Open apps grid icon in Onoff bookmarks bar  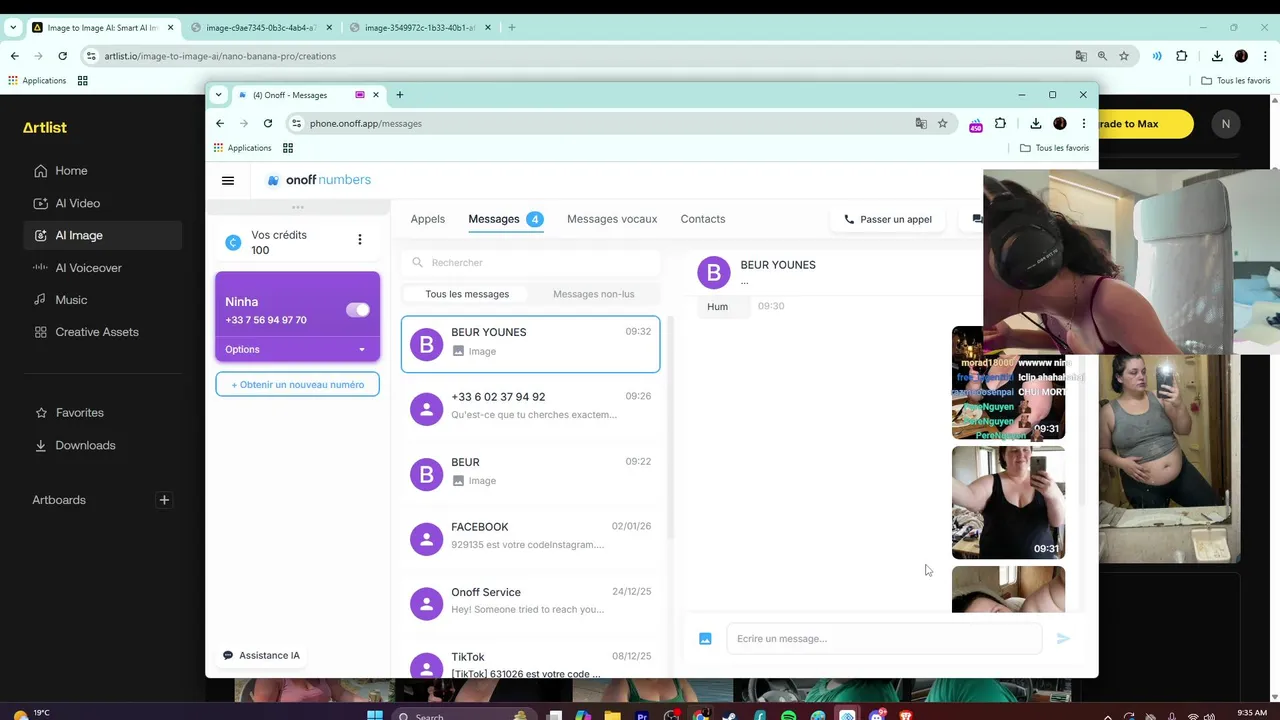click(x=288, y=148)
